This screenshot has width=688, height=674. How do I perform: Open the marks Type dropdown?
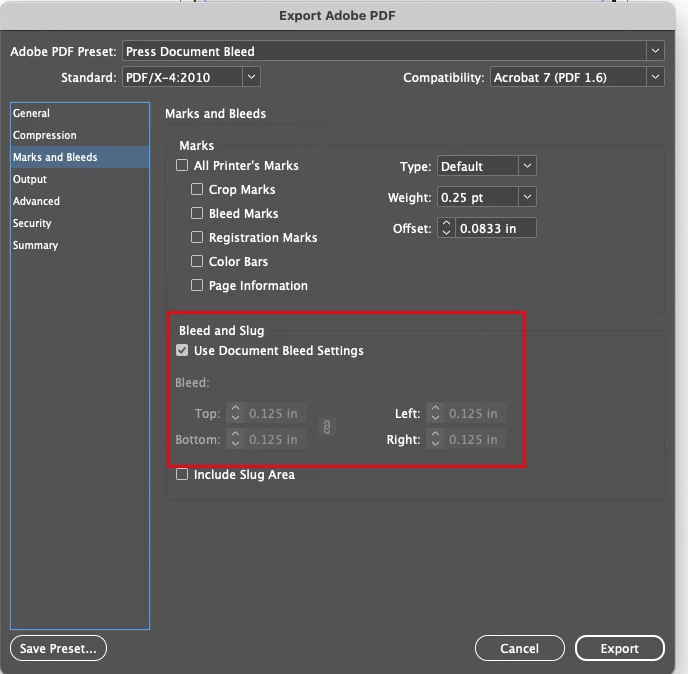pos(487,166)
